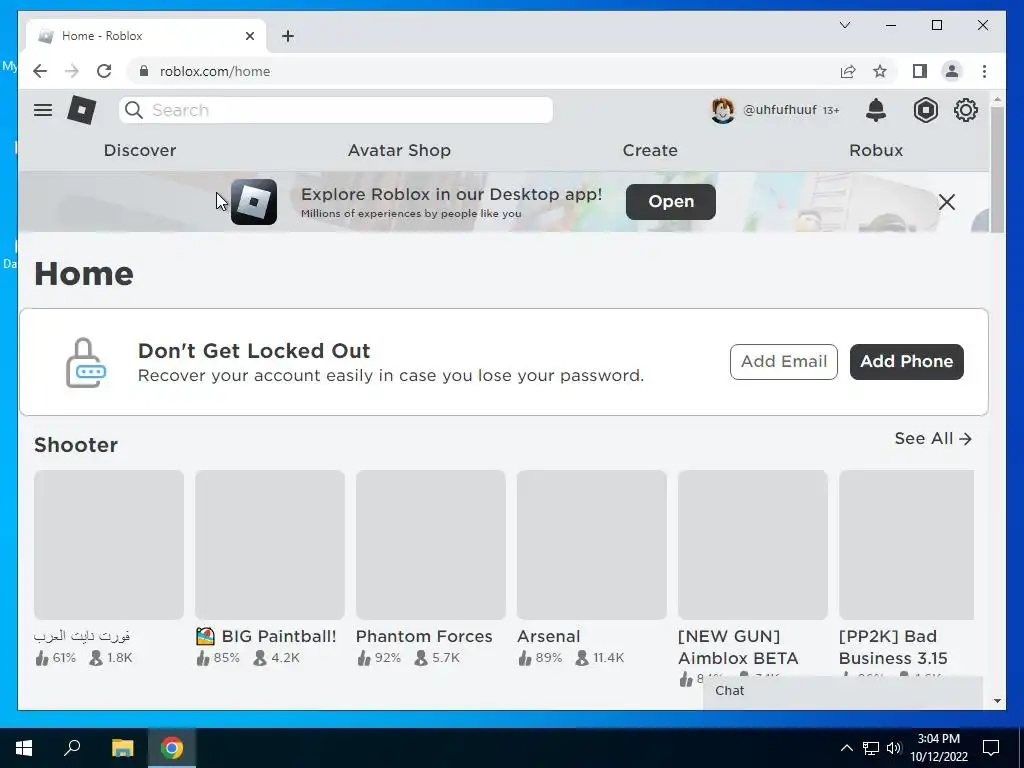Click the Add Phone button
The width and height of the screenshot is (1024, 768).
tap(906, 362)
